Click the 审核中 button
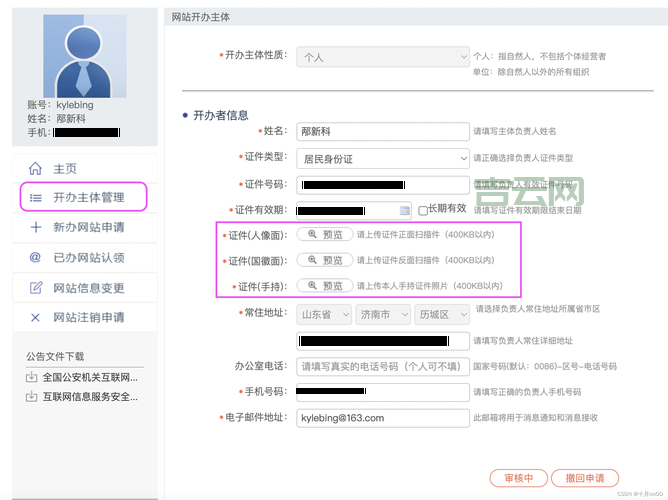The width and height of the screenshot is (668, 500). pos(518,478)
